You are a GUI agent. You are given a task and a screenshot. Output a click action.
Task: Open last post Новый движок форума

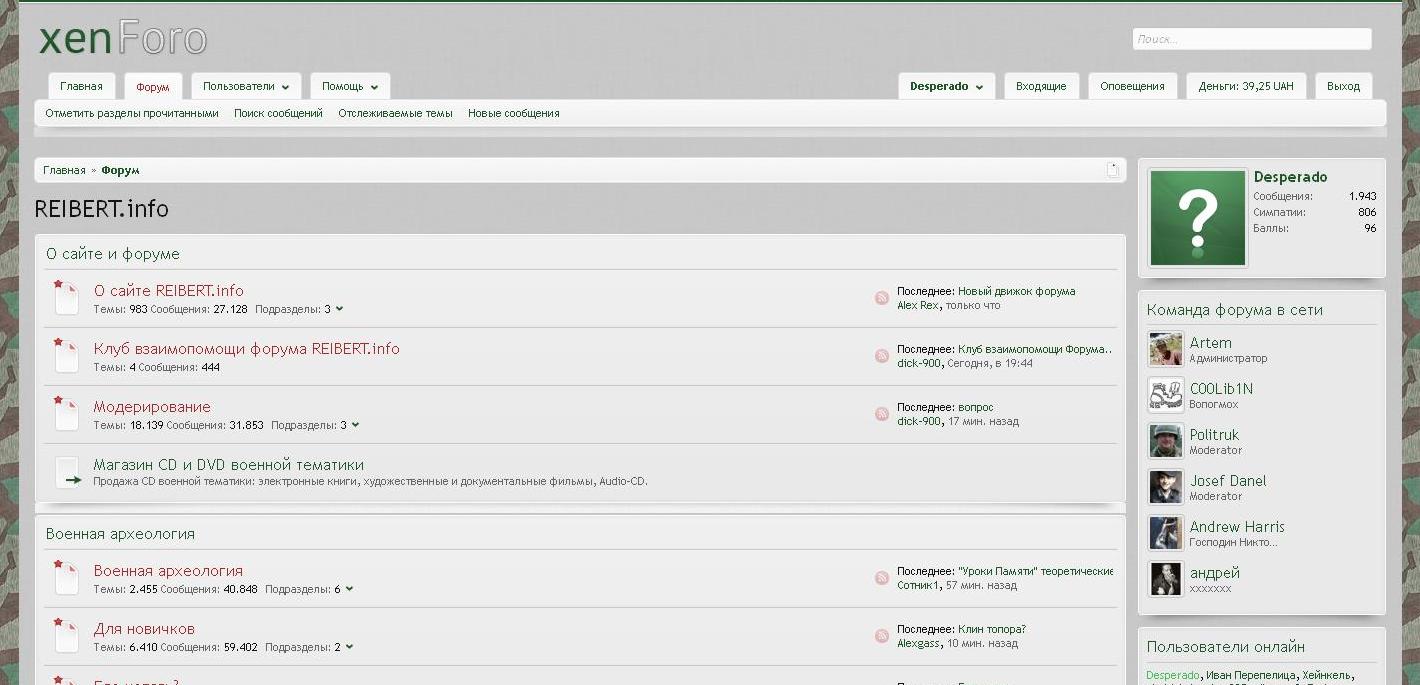pyautogui.click(x=1016, y=292)
